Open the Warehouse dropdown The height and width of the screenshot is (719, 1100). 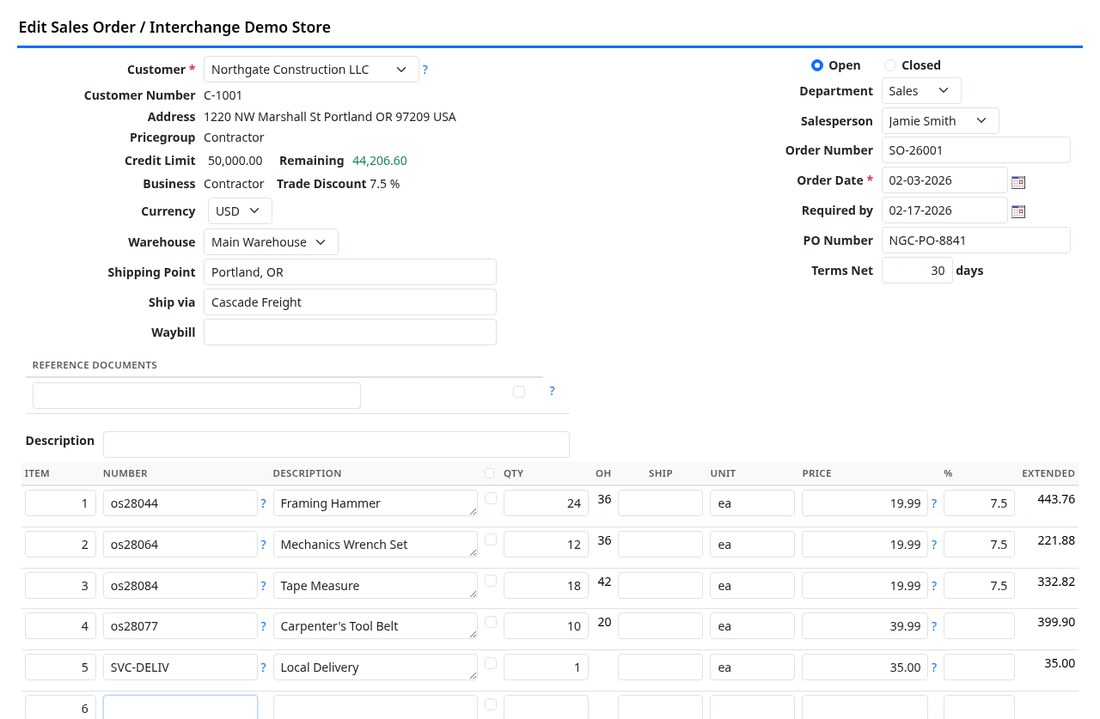271,242
